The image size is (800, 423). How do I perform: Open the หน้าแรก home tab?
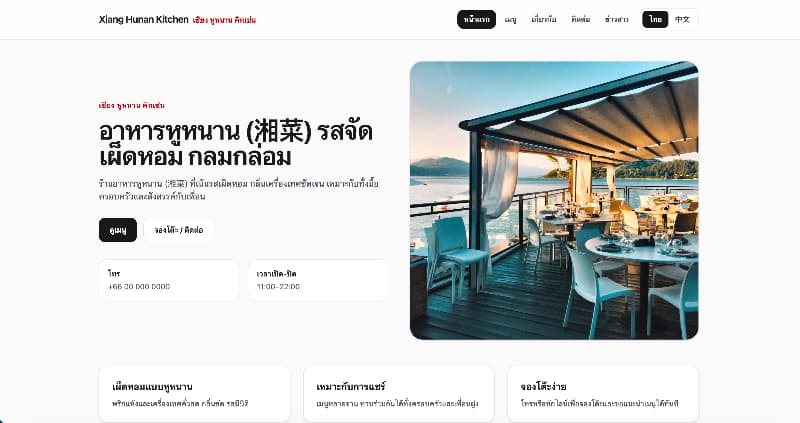476,19
